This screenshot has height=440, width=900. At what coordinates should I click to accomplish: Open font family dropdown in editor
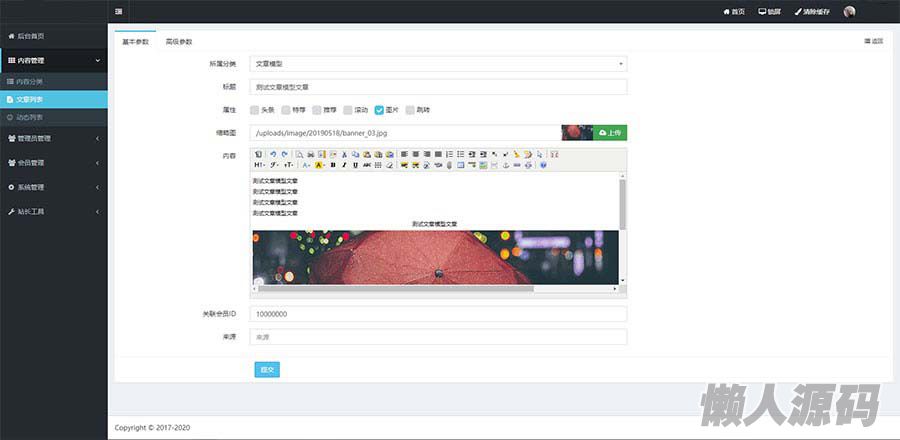coord(274,165)
